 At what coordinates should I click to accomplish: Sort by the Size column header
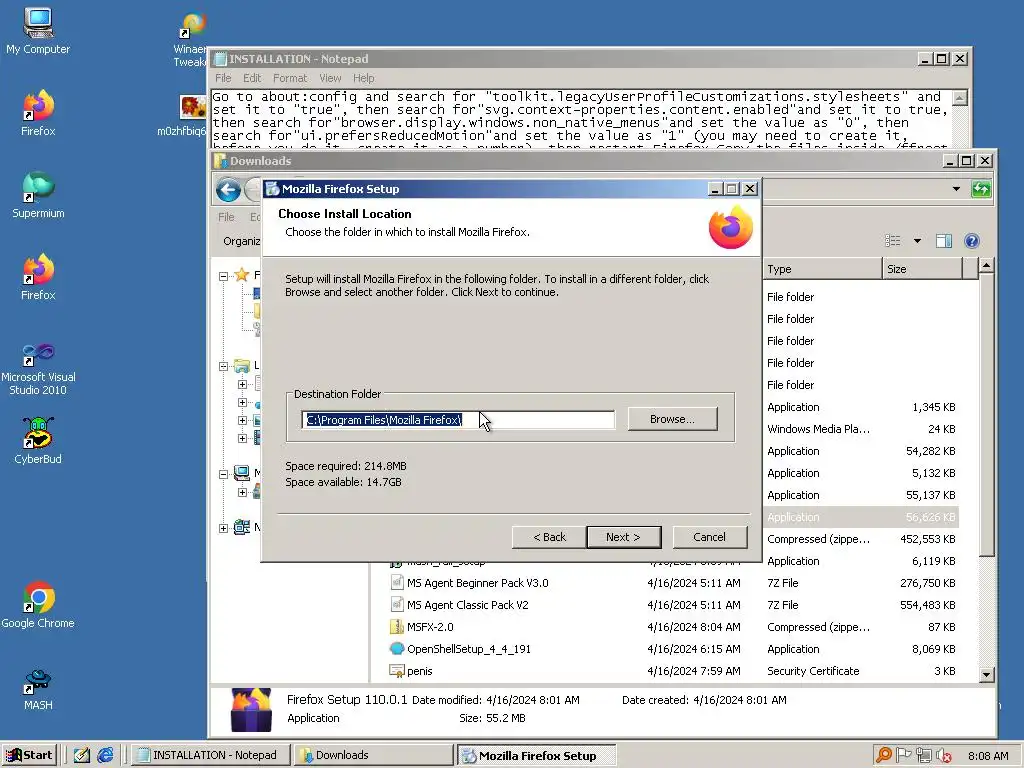coord(922,269)
